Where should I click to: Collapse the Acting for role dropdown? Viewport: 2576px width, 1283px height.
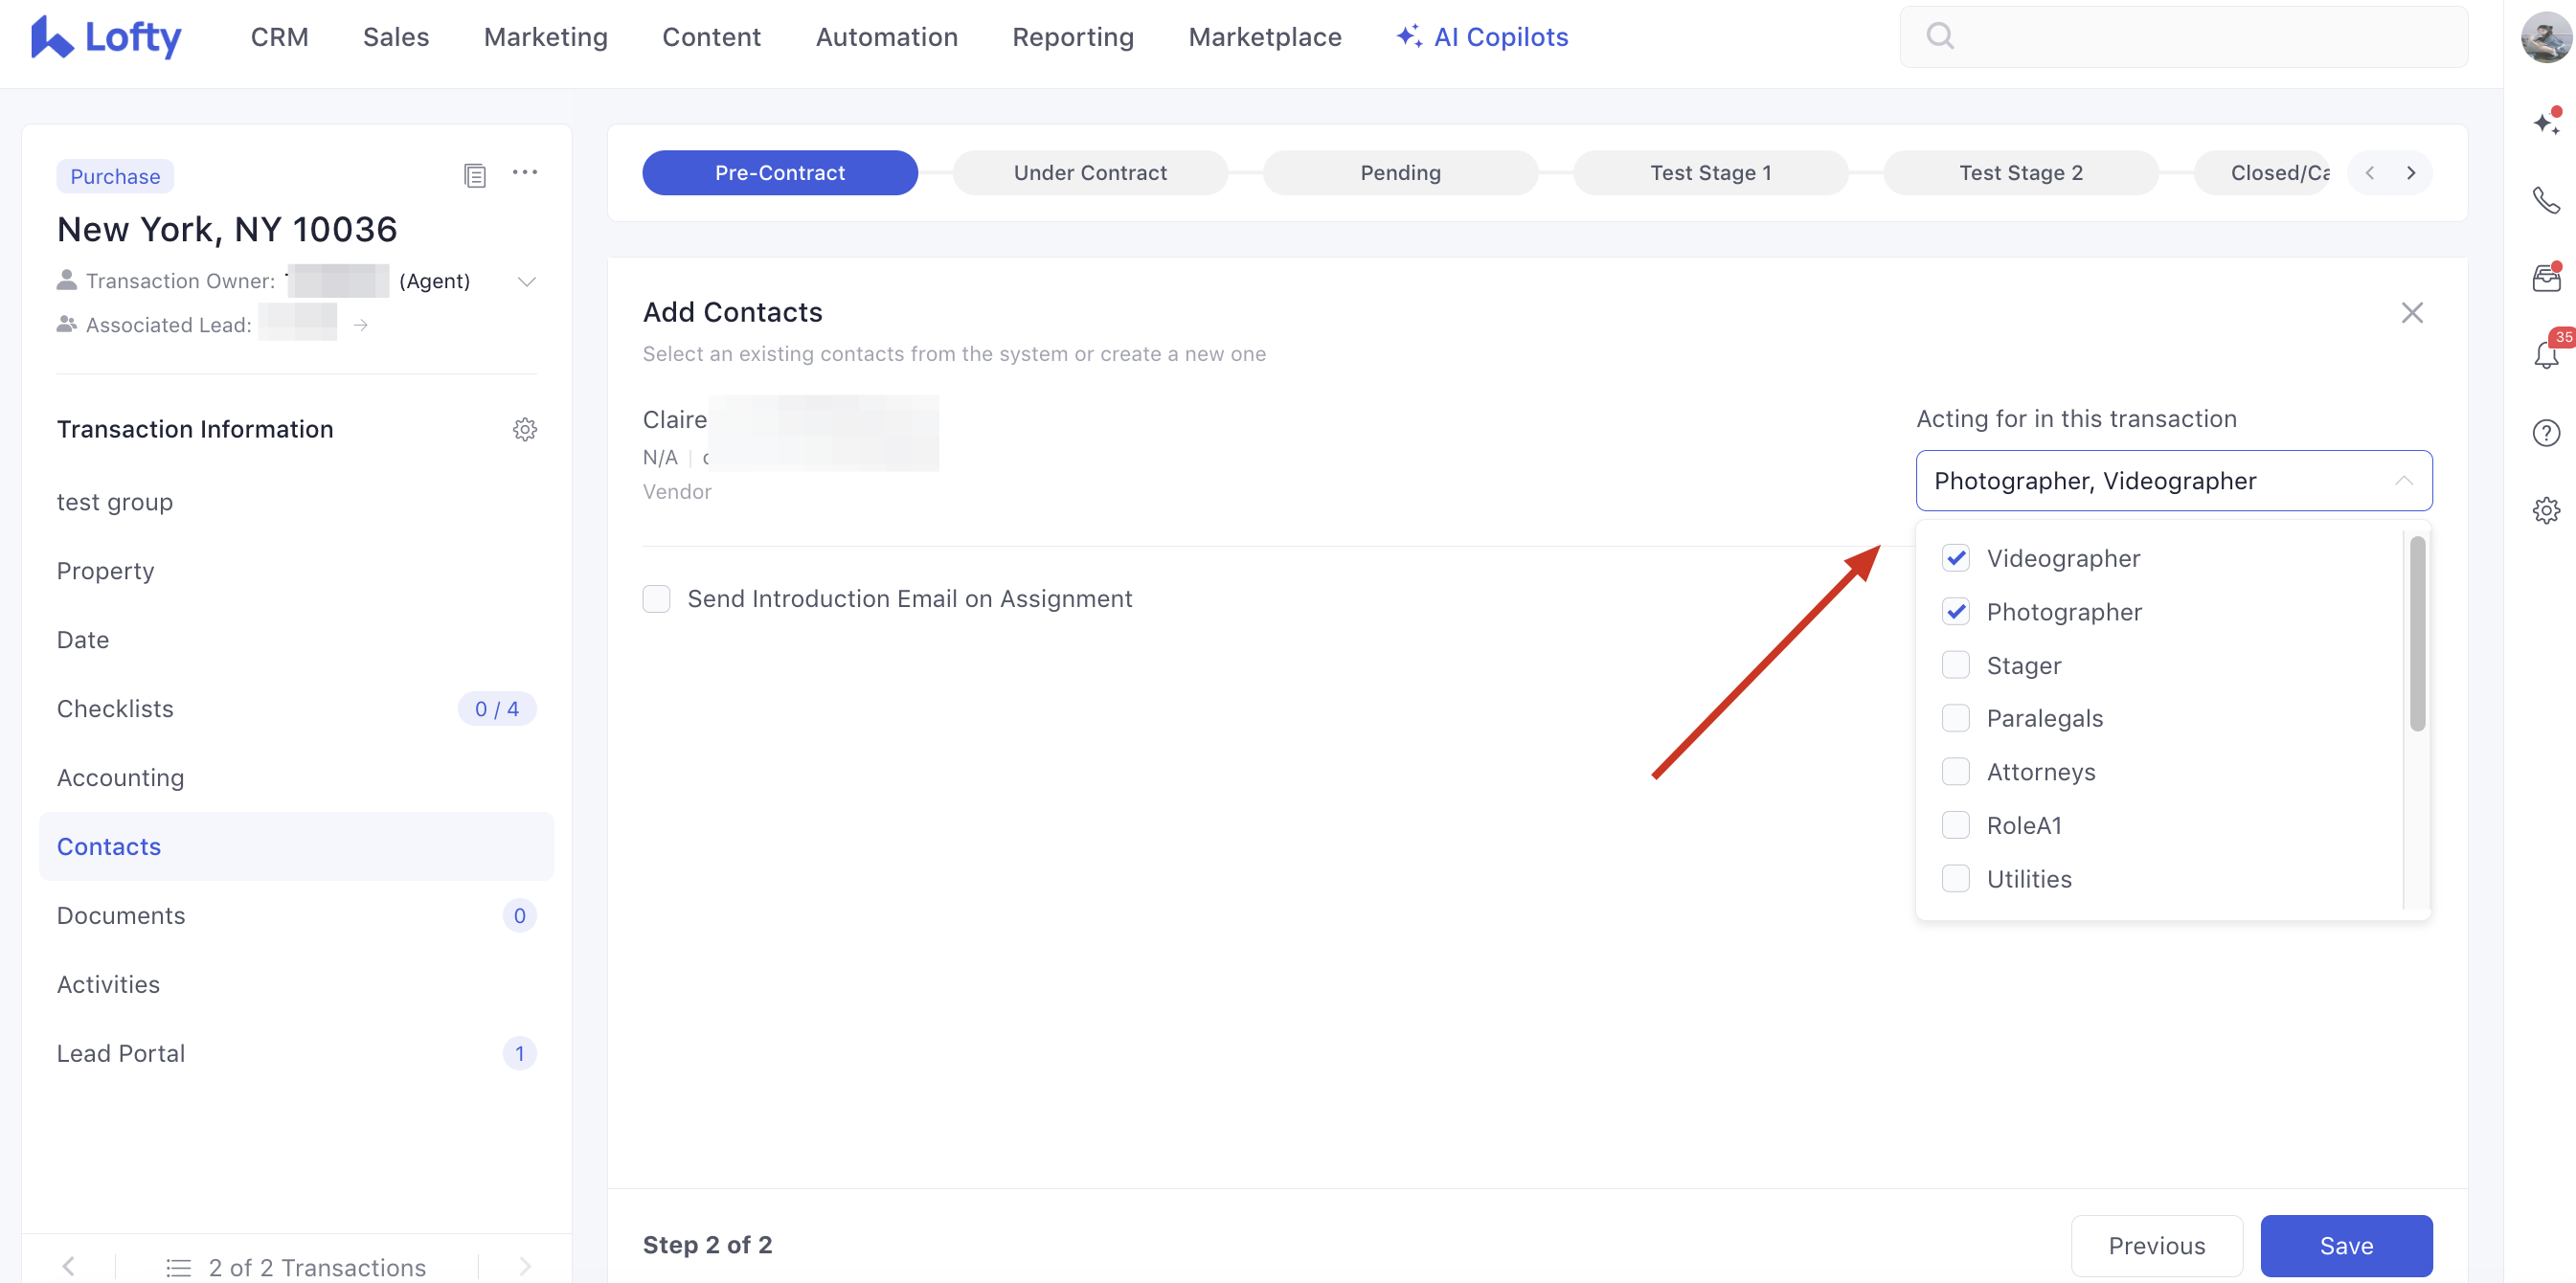[x=2403, y=481]
